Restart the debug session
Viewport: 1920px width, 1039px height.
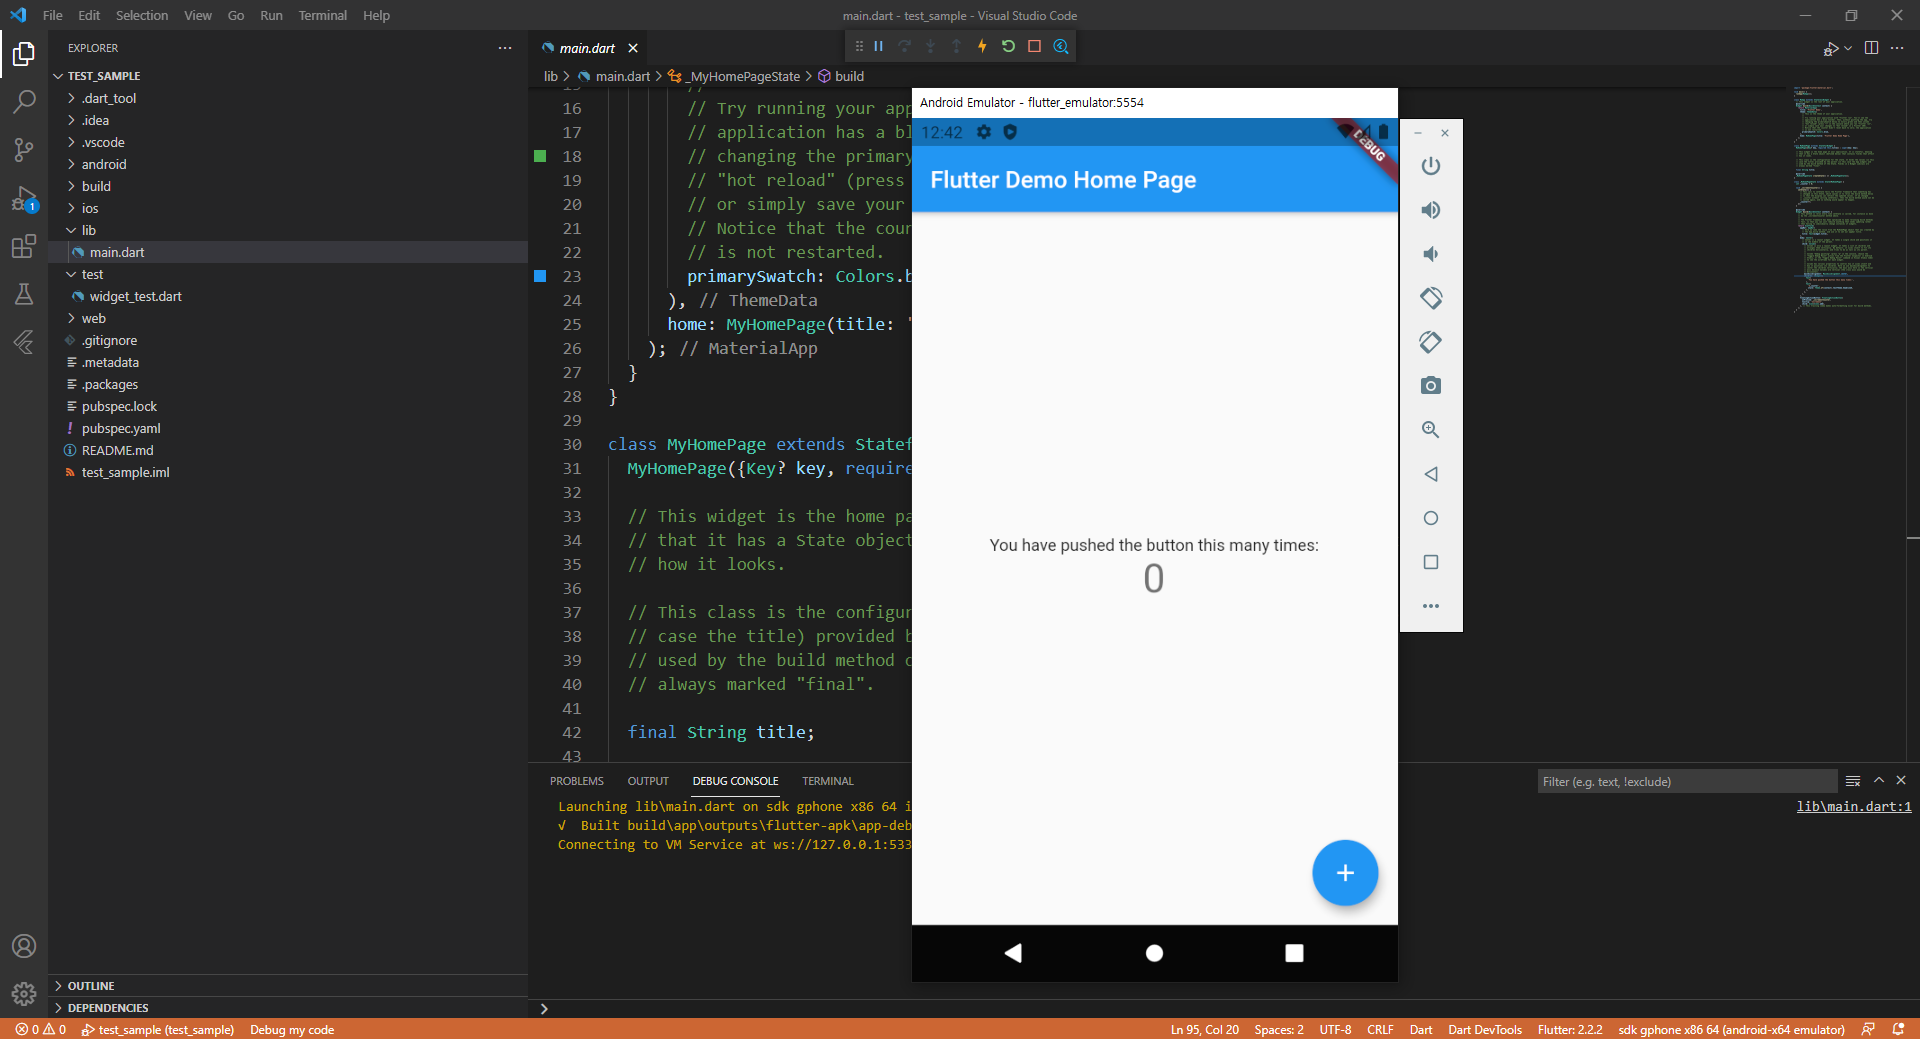tap(1008, 46)
